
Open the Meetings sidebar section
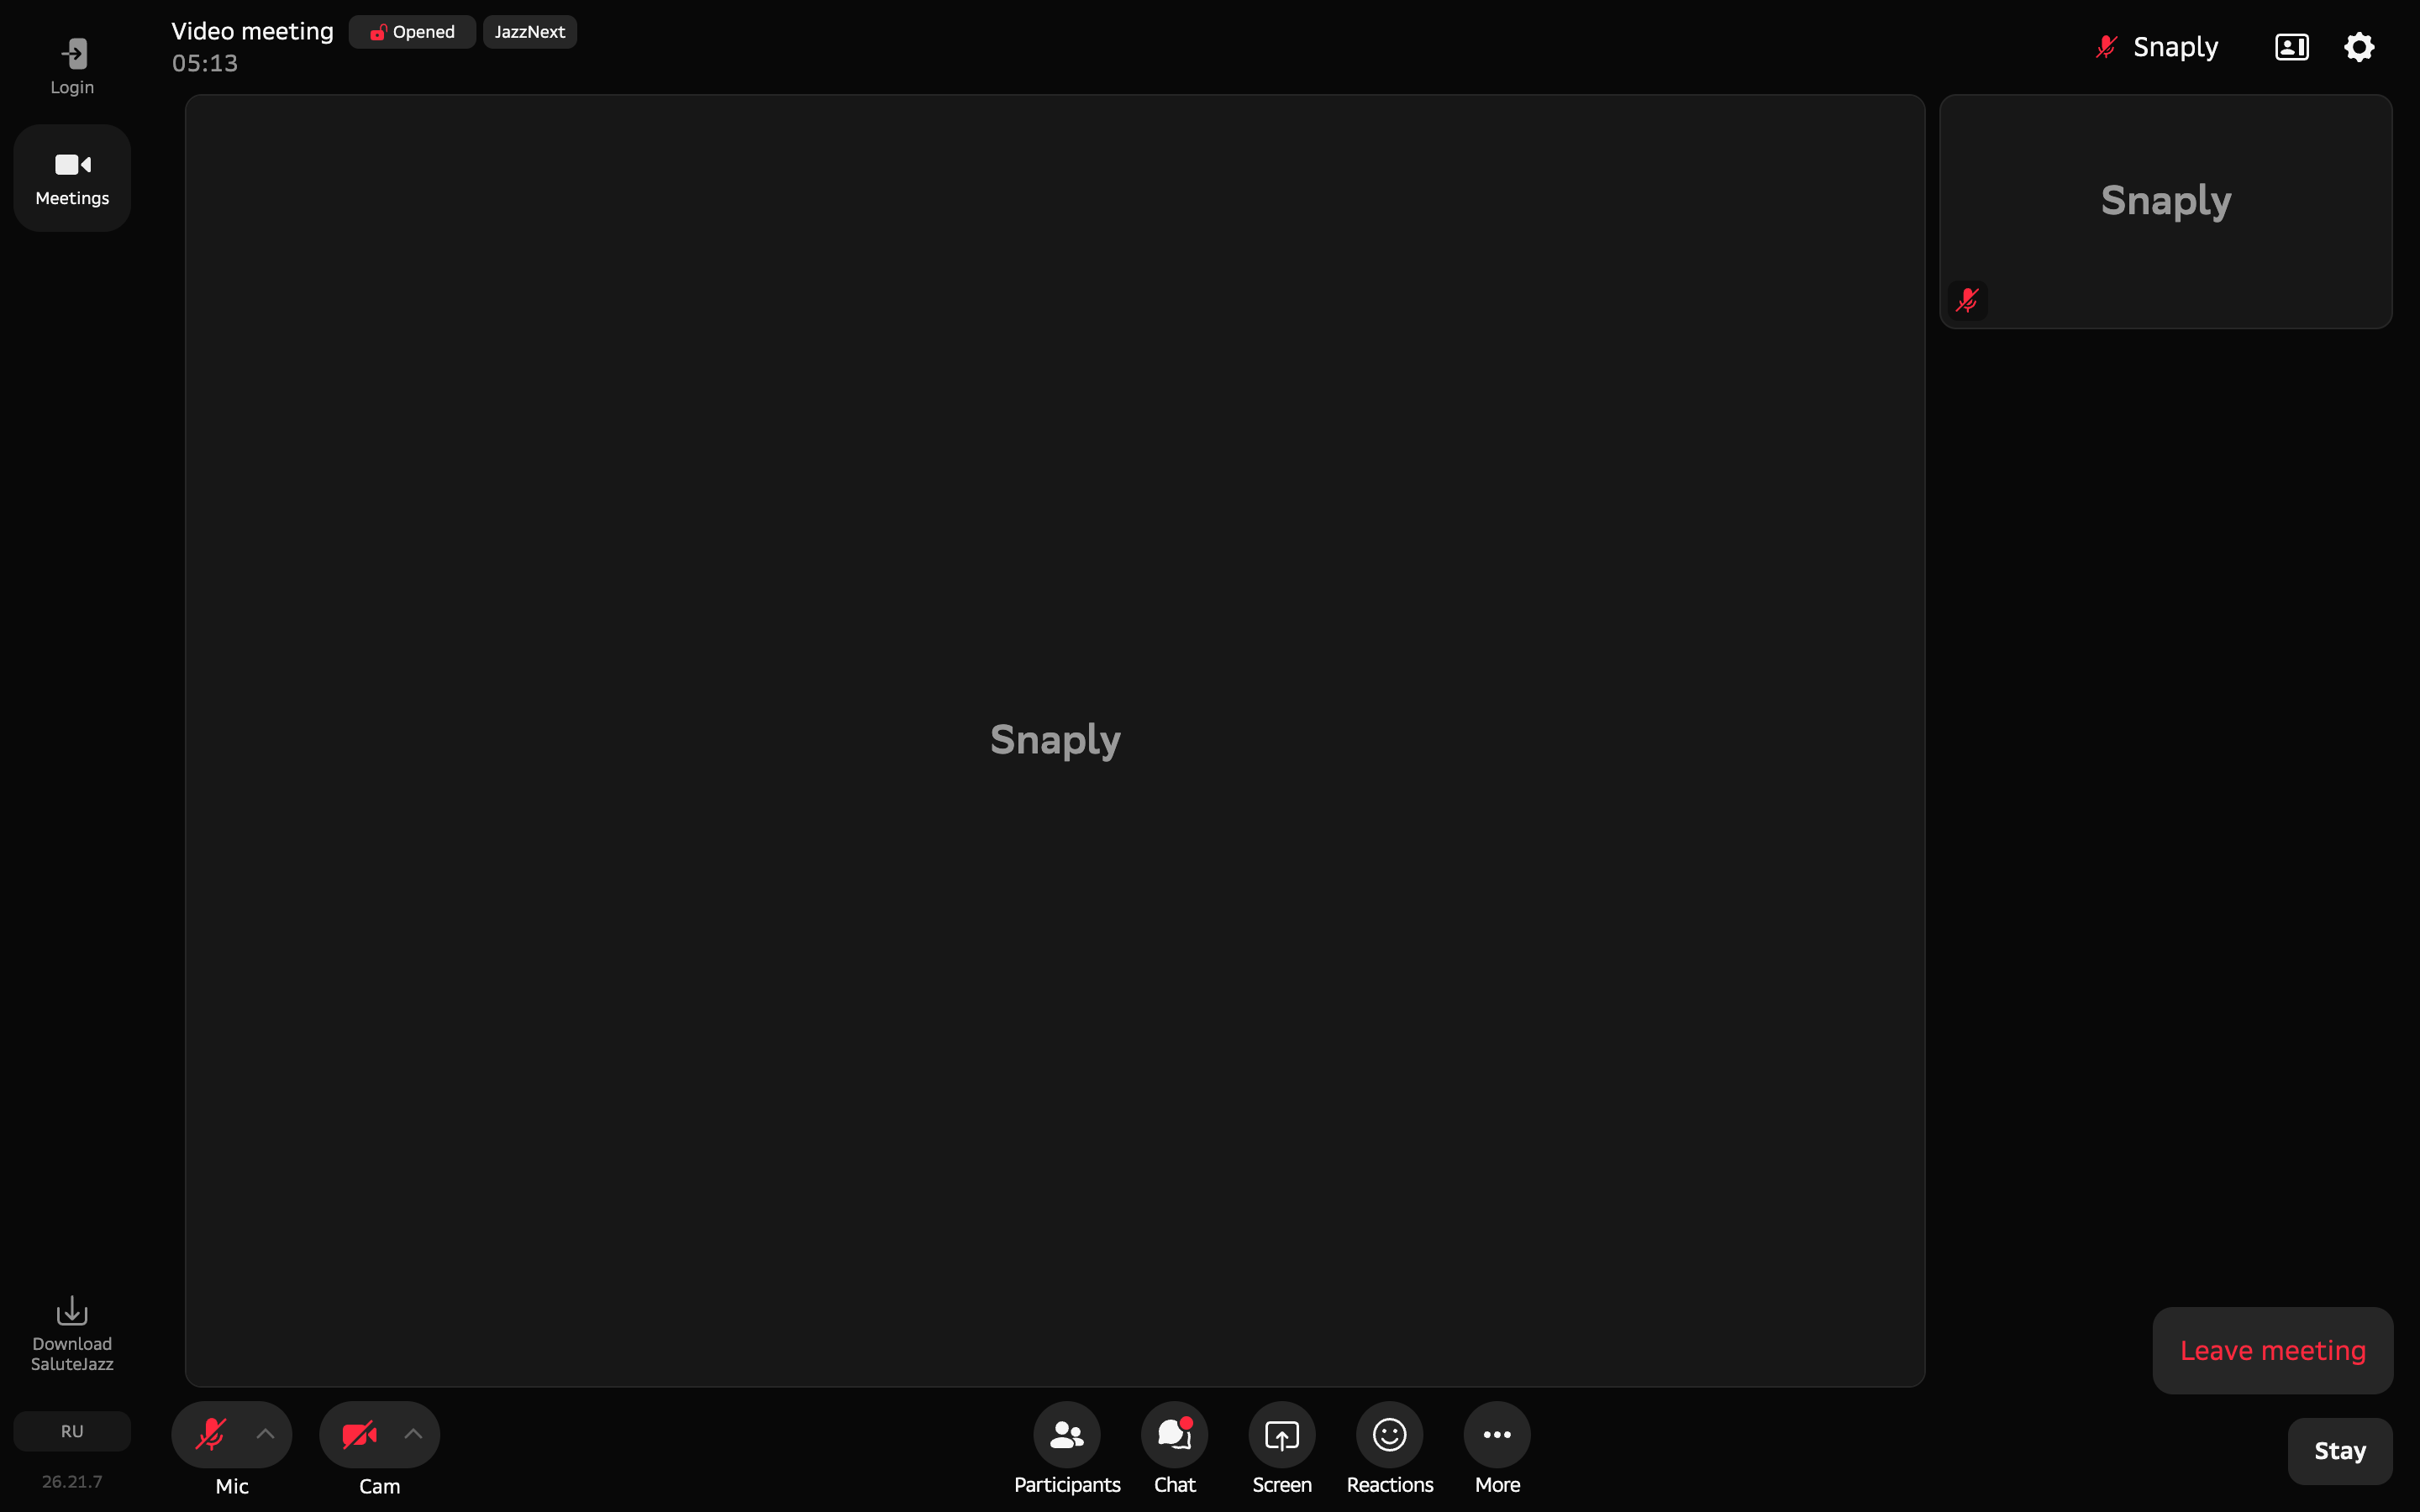[72, 178]
